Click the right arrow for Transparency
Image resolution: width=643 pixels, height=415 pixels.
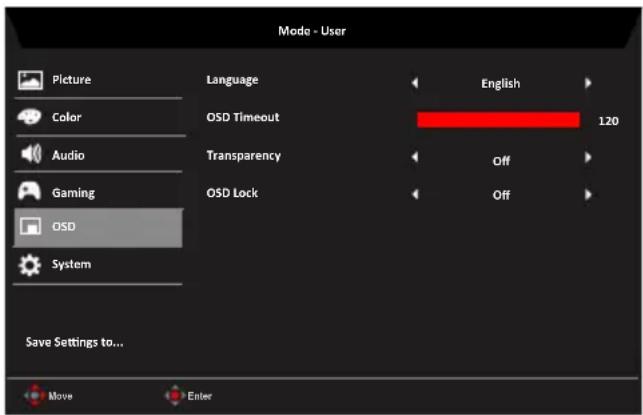[588, 157]
